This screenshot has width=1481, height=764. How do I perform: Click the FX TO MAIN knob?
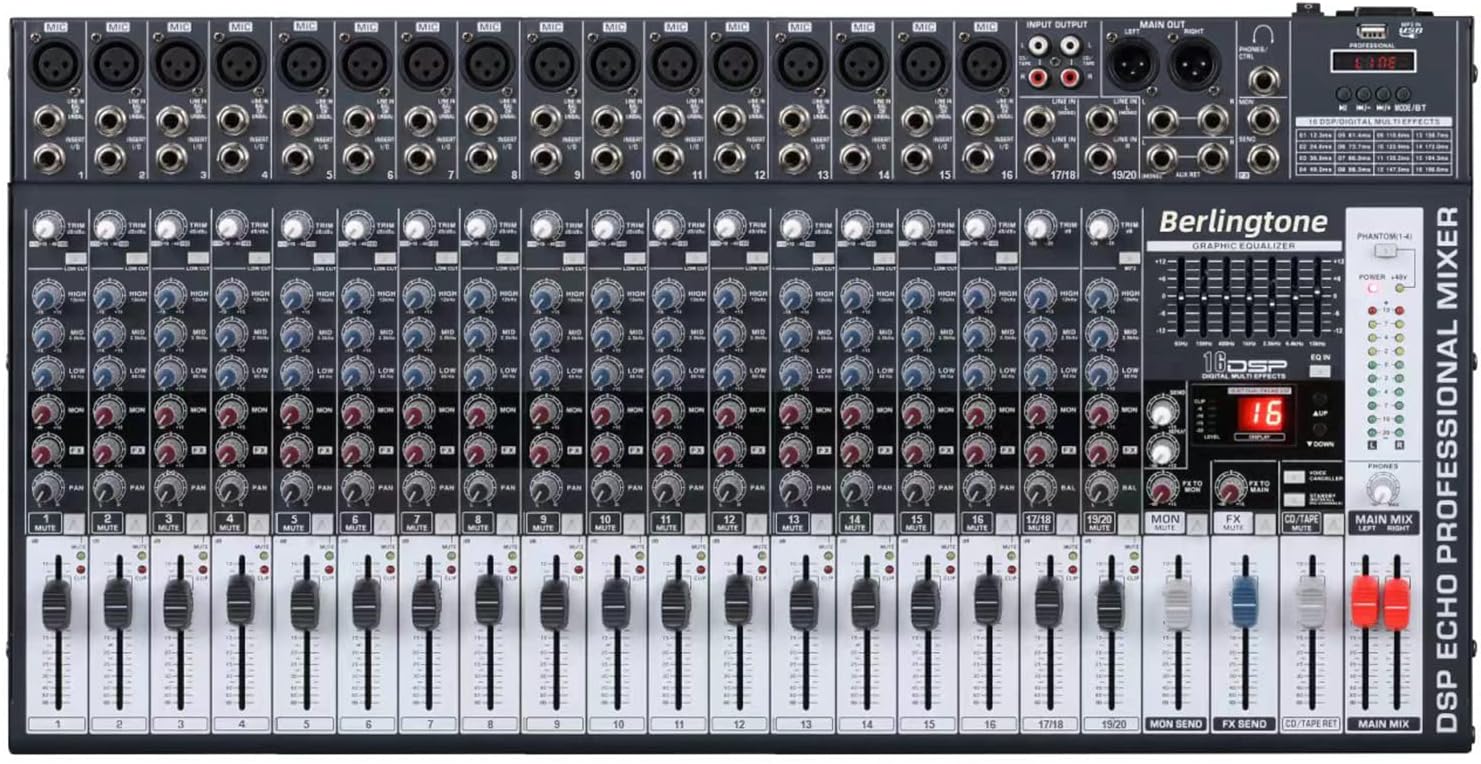[x=1231, y=487]
